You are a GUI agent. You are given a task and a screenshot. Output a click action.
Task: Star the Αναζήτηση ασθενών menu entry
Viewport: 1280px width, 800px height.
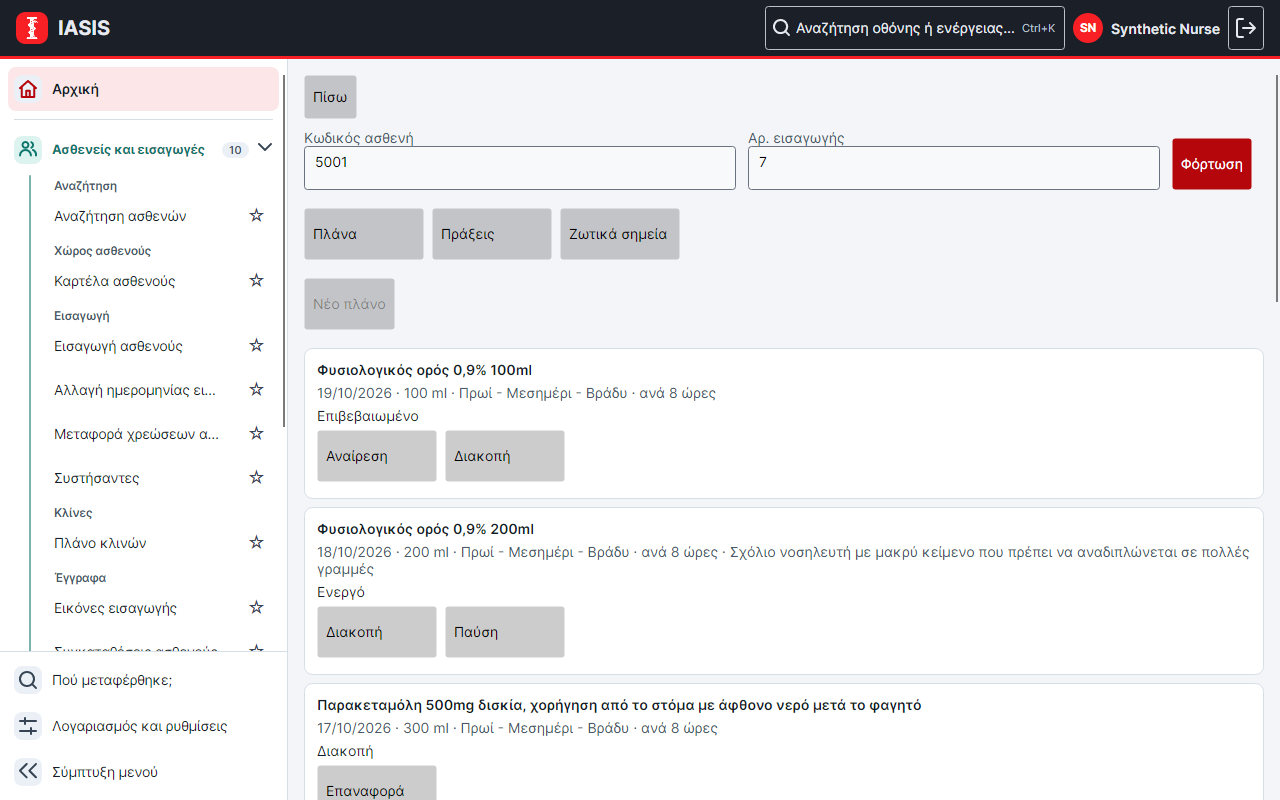pyautogui.click(x=256, y=216)
